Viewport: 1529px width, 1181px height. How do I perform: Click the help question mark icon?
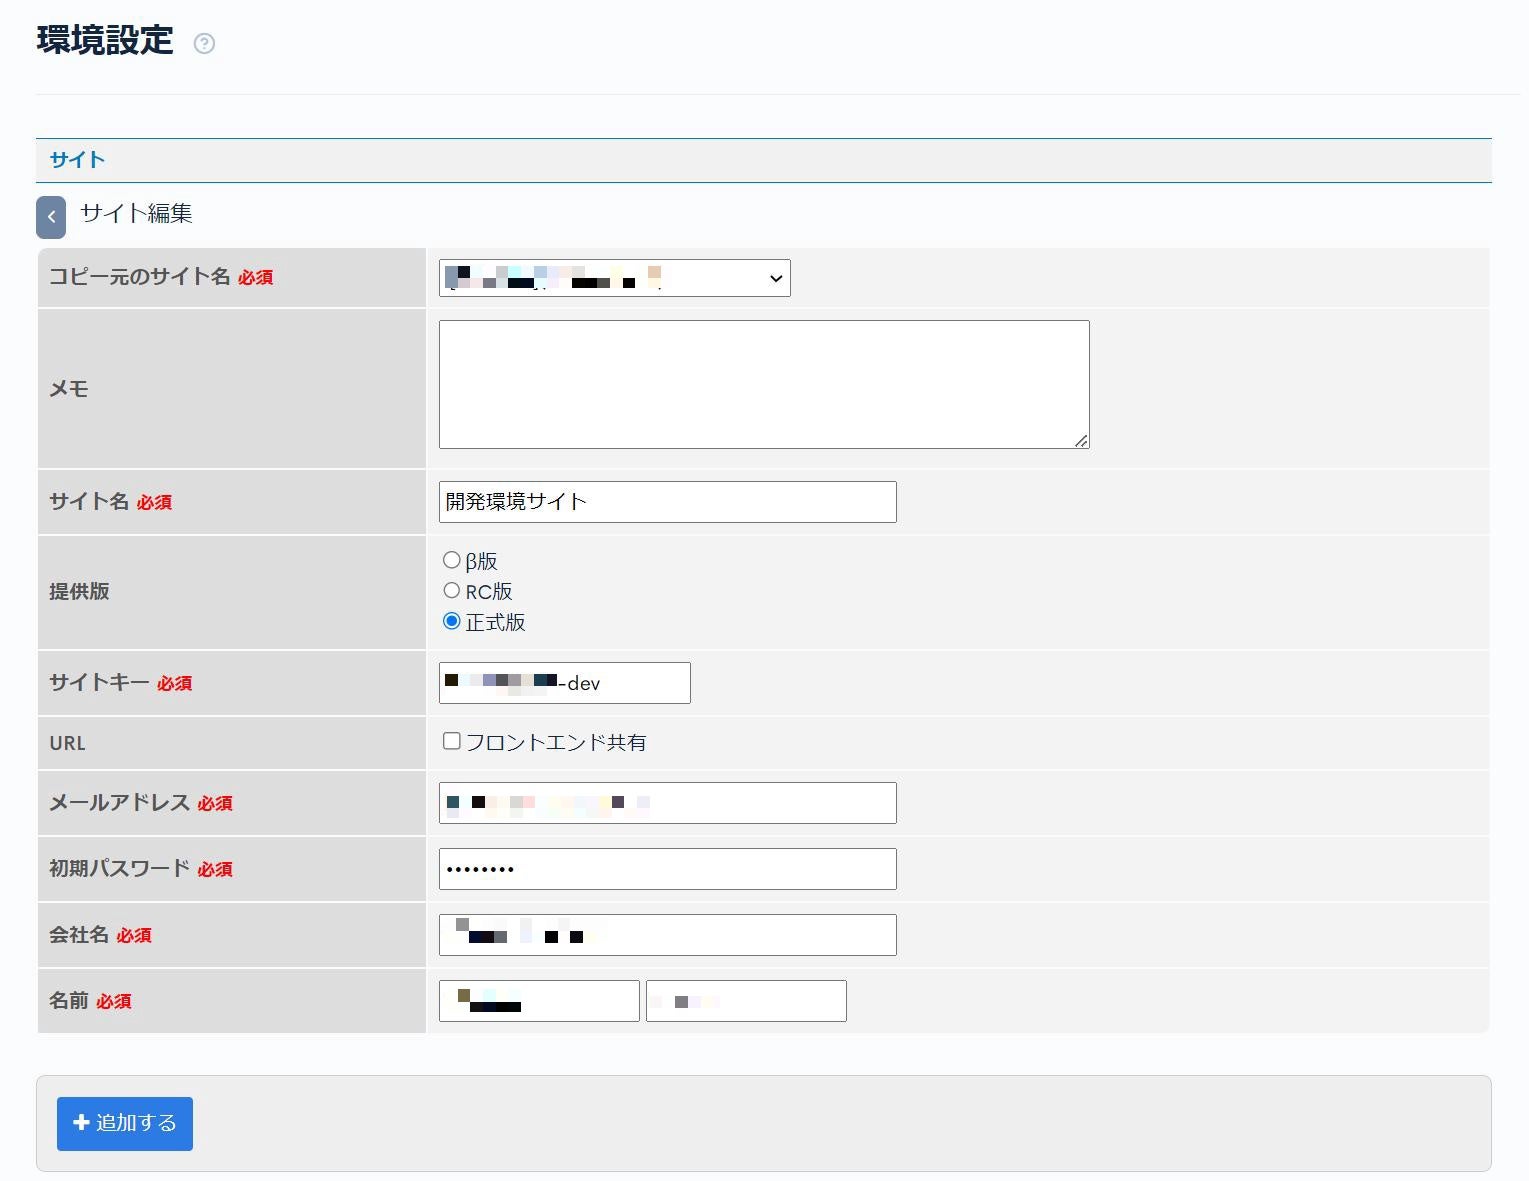(x=204, y=43)
